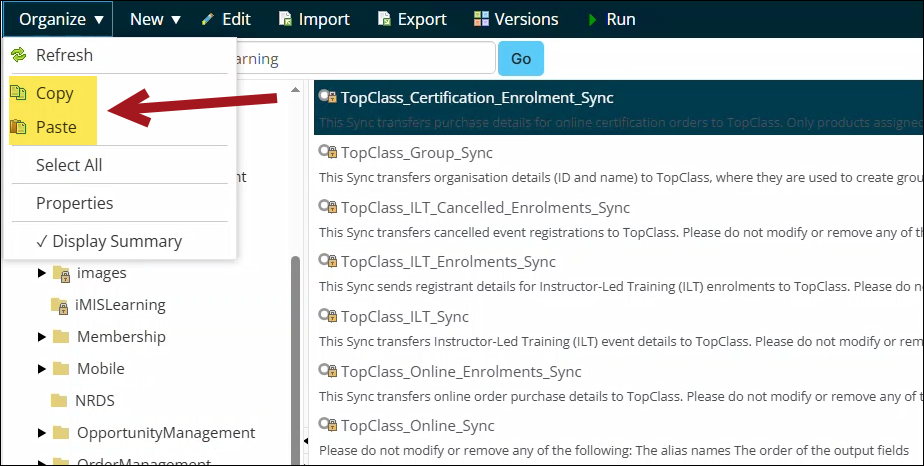The width and height of the screenshot is (924, 466).
Task: Click the Import toolbar button
Action: tap(314, 19)
